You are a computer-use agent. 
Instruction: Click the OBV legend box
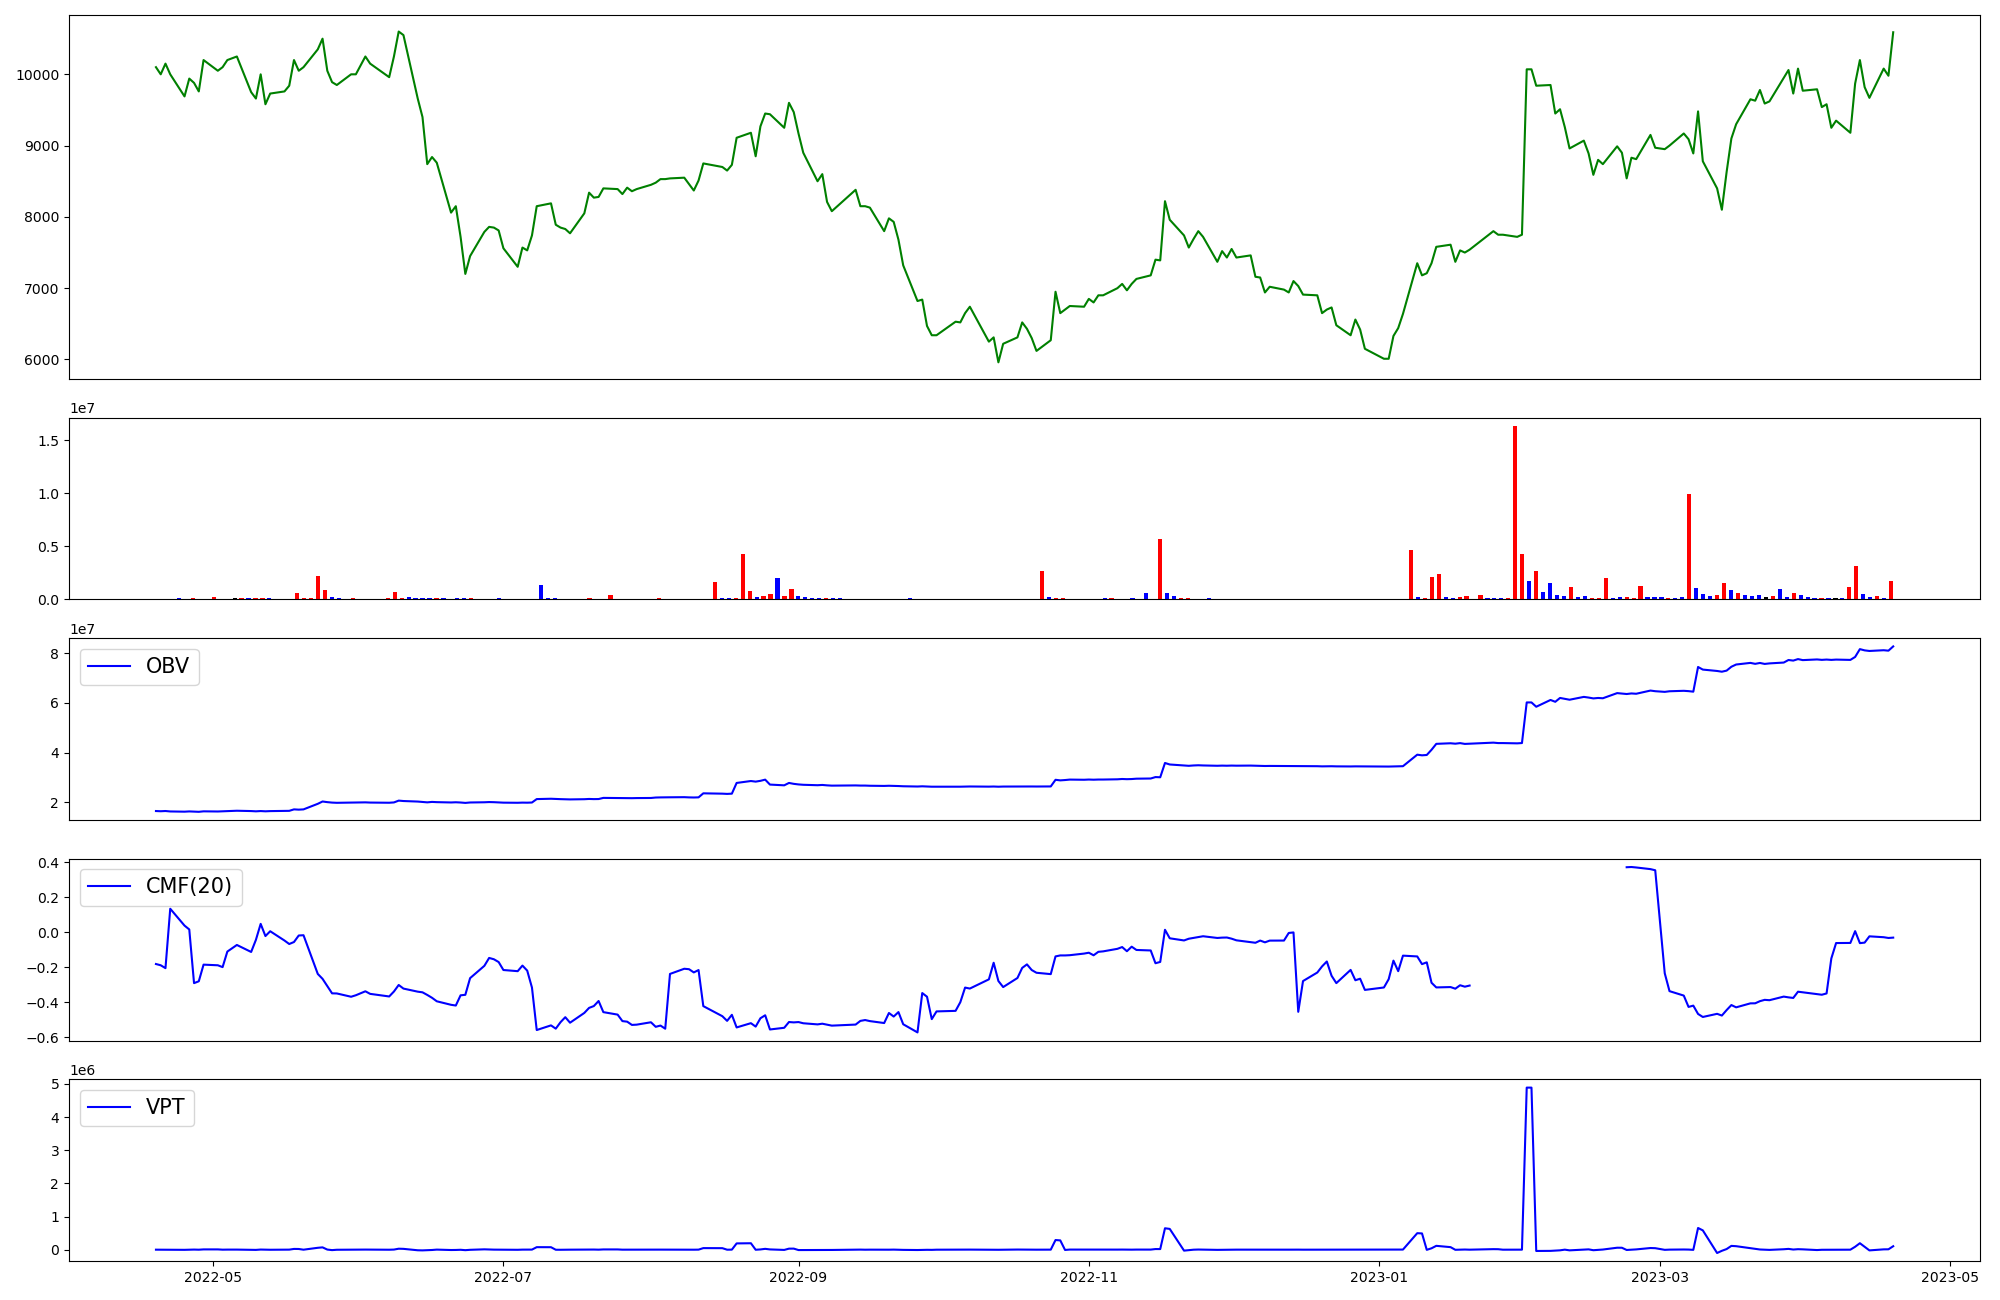(140, 667)
